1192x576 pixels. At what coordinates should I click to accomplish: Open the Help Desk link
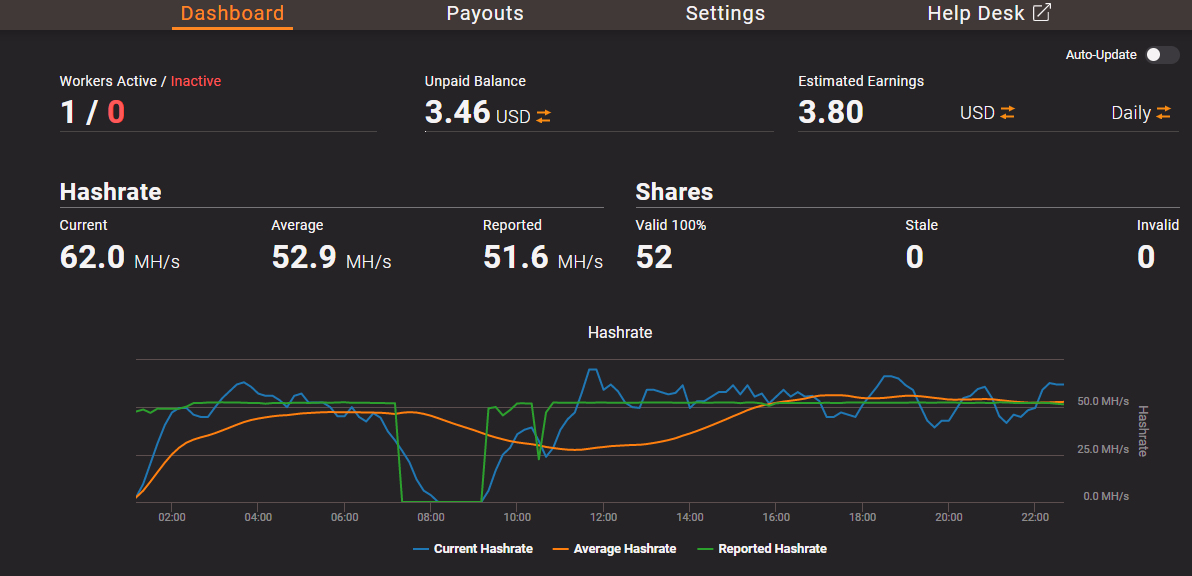tap(989, 14)
